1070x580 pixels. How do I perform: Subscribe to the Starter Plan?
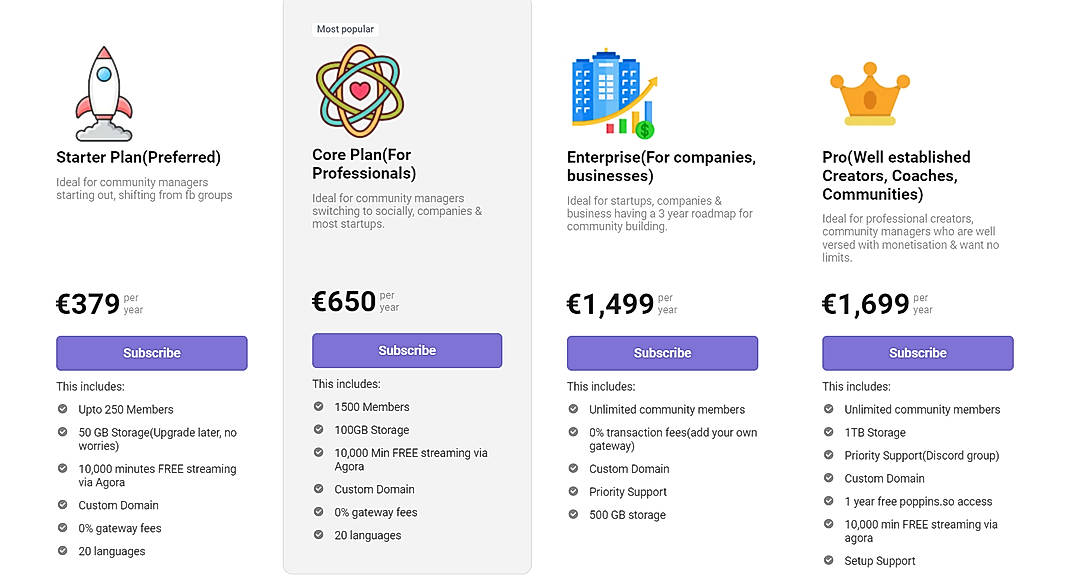click(151, 353)
